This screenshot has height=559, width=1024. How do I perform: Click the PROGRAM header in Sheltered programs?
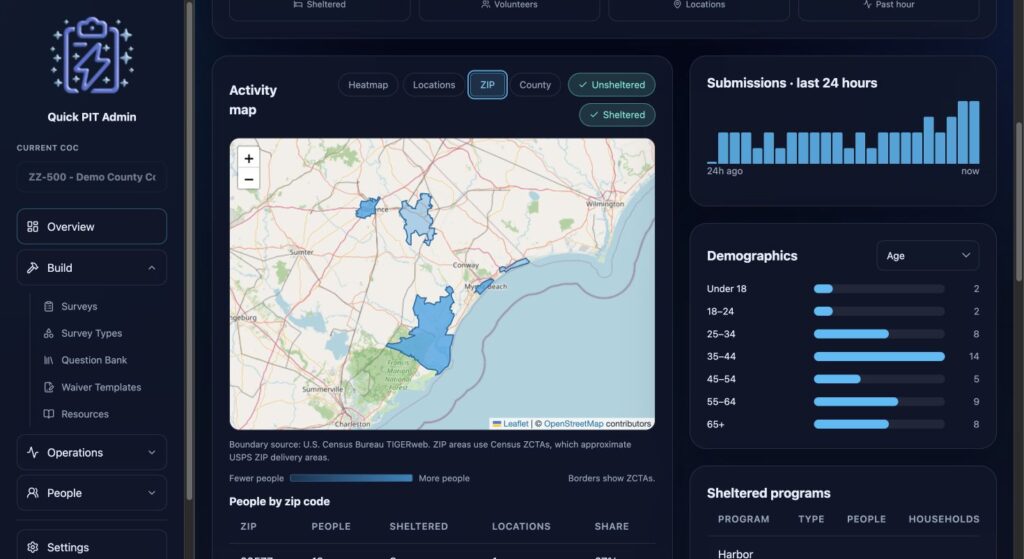pos(743,519)
